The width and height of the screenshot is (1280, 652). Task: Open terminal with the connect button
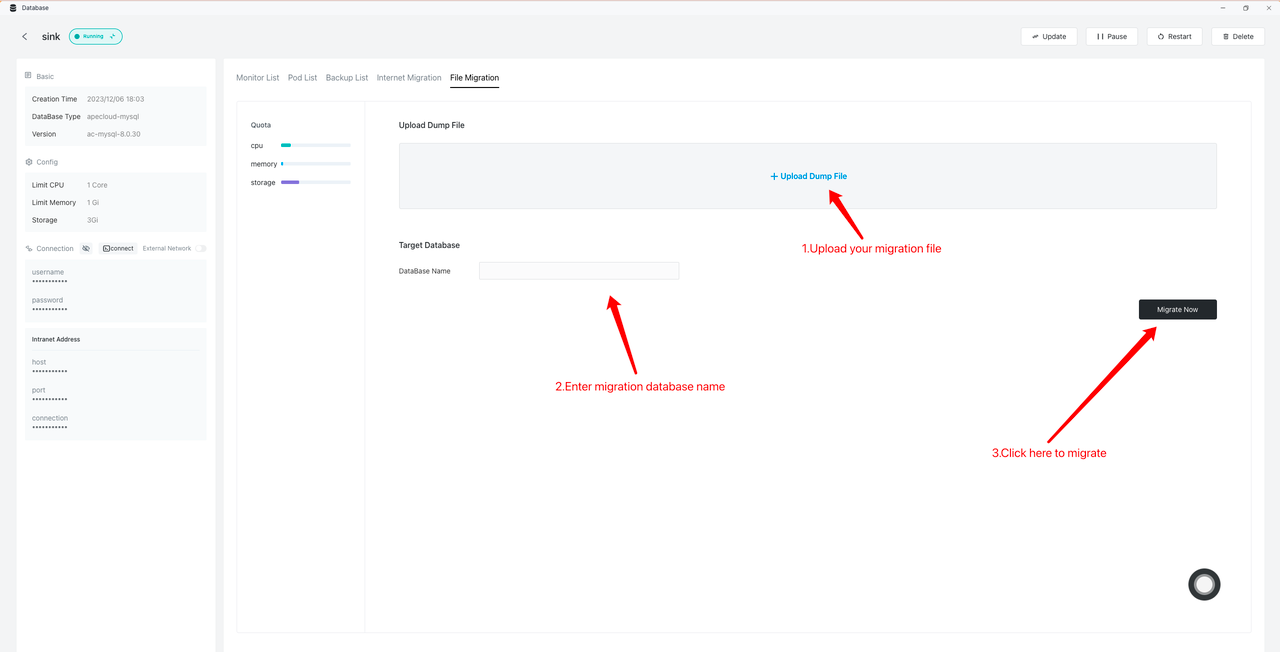coord(118,248)
